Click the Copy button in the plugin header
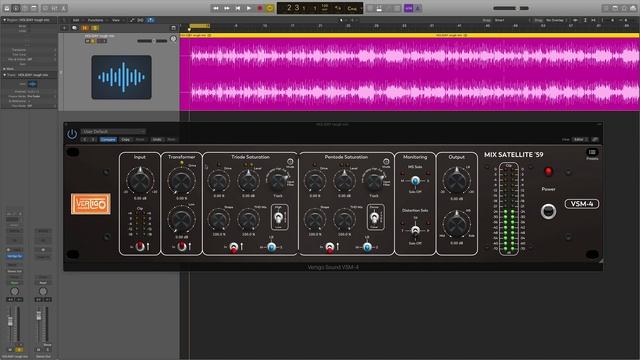 pos(126,140)
